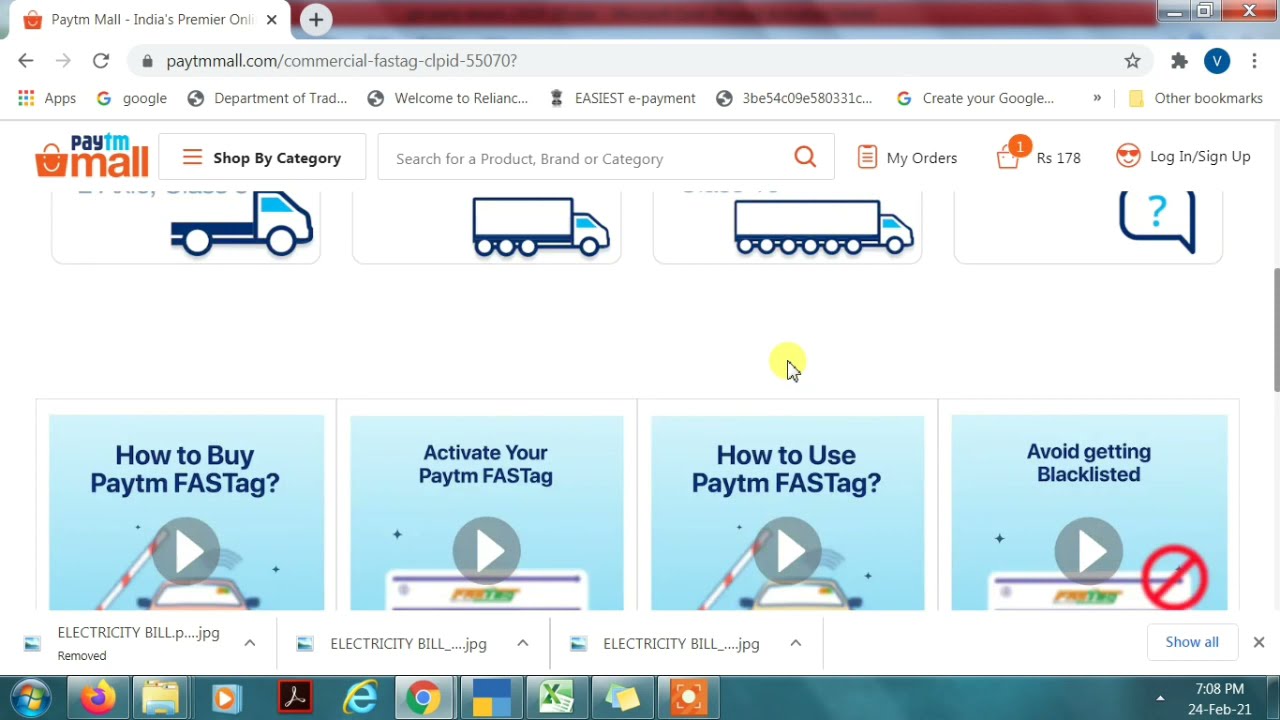
Task: Open My Orders
Action: 907,158
